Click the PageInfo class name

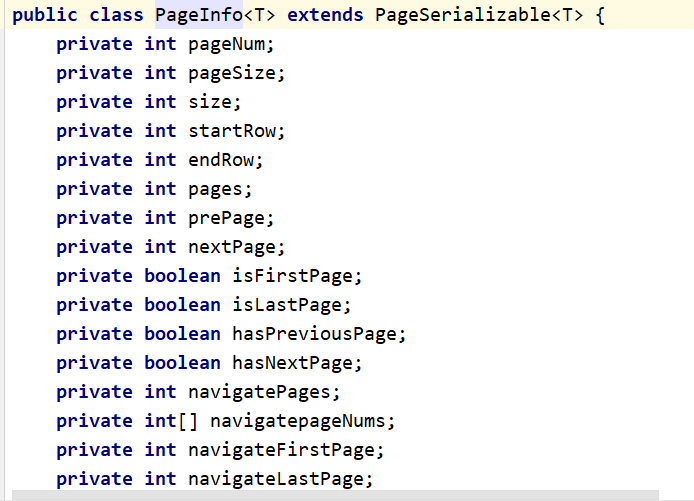click(198, 15)
